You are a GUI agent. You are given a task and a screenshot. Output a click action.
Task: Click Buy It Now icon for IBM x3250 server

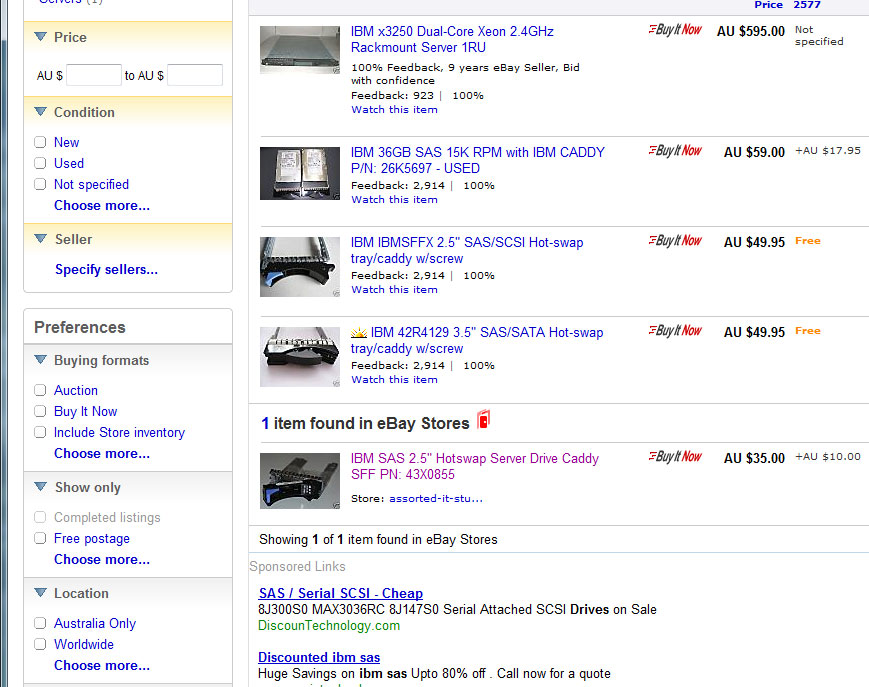click(675, 30)
